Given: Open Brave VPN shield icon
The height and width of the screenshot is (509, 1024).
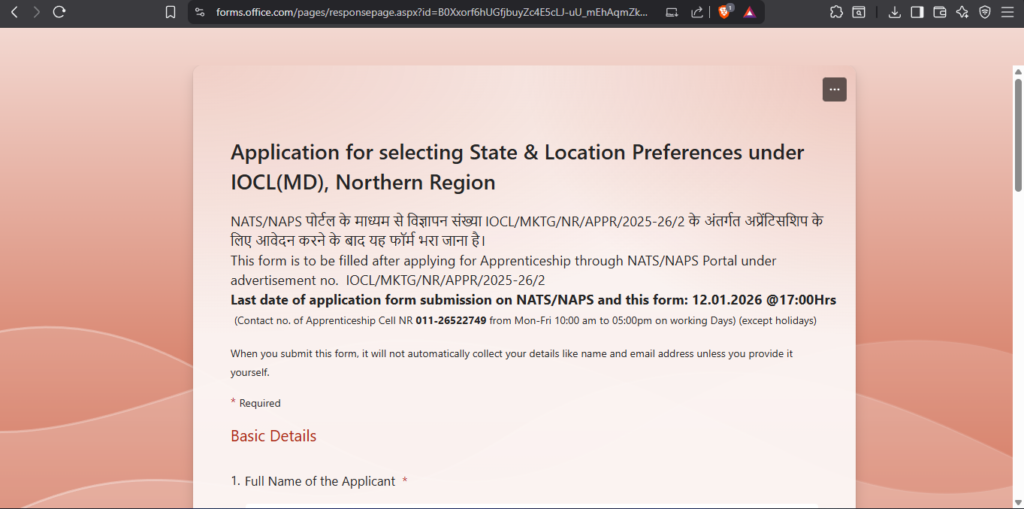Looking at the screenshot, I should click(x=984, y=12).
